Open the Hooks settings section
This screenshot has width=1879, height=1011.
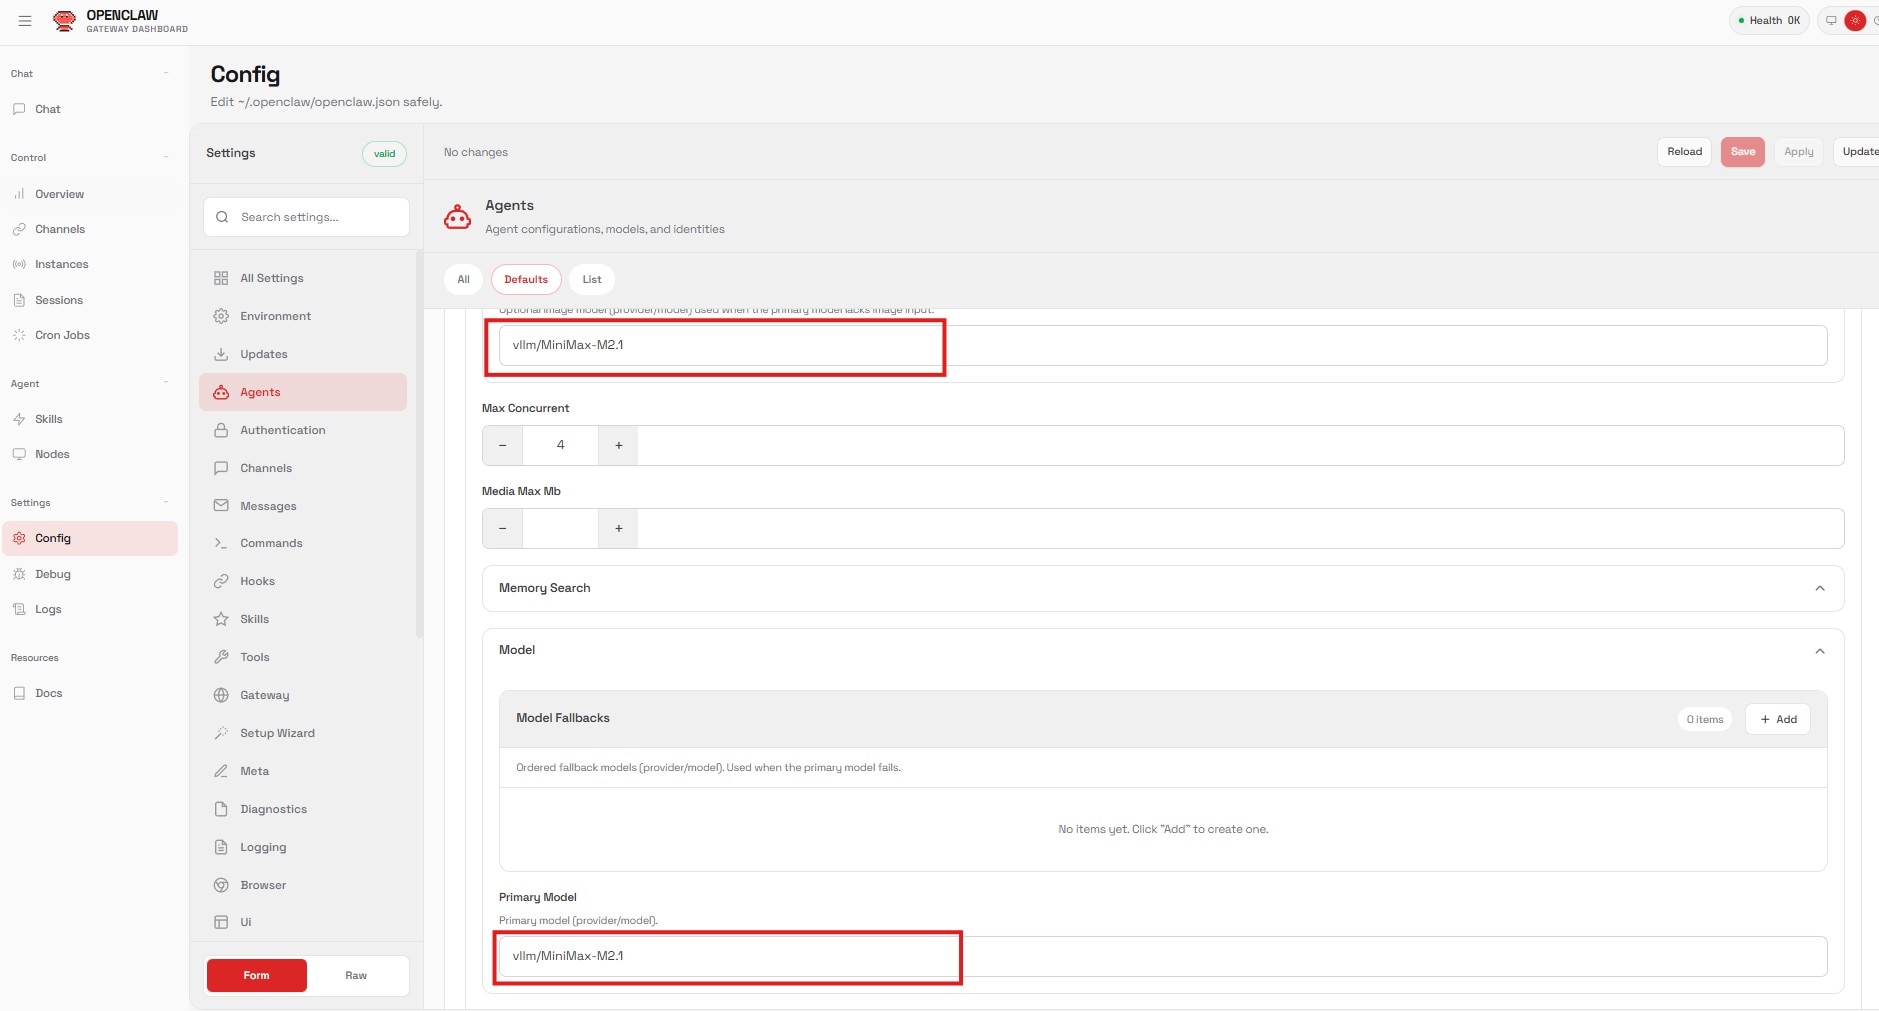257,581
